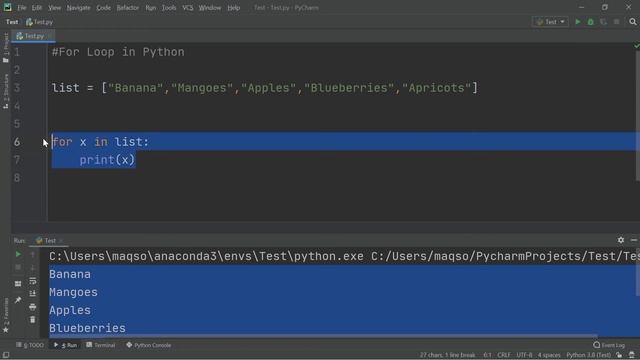Click the editor vertical scrollbar
Screen dimensions: 640x360
(638, 116)
